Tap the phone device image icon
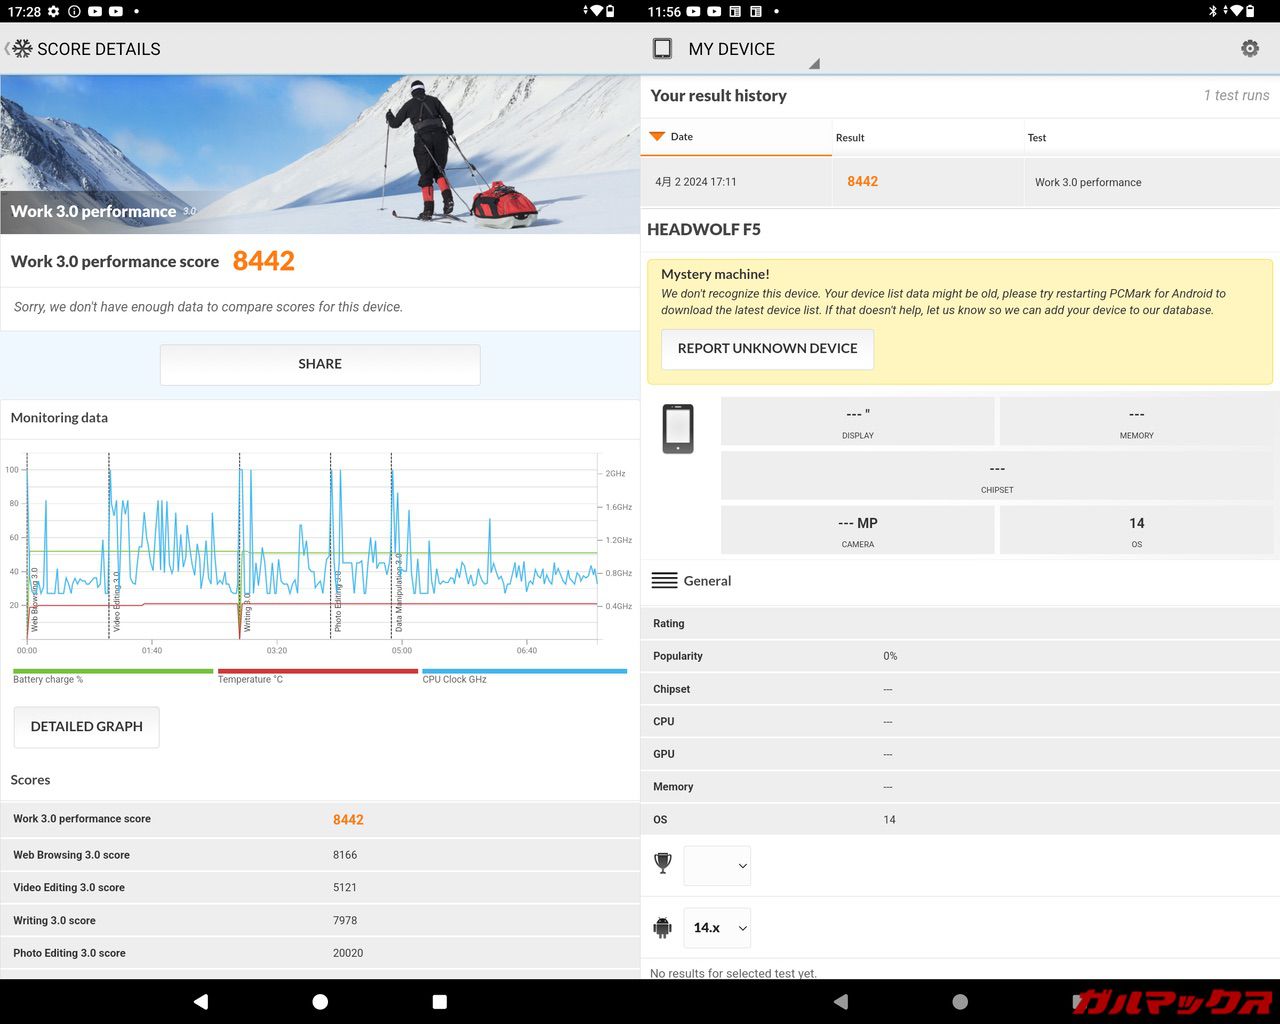This screenshot has height=1024, width=1280. pos(678,429)
